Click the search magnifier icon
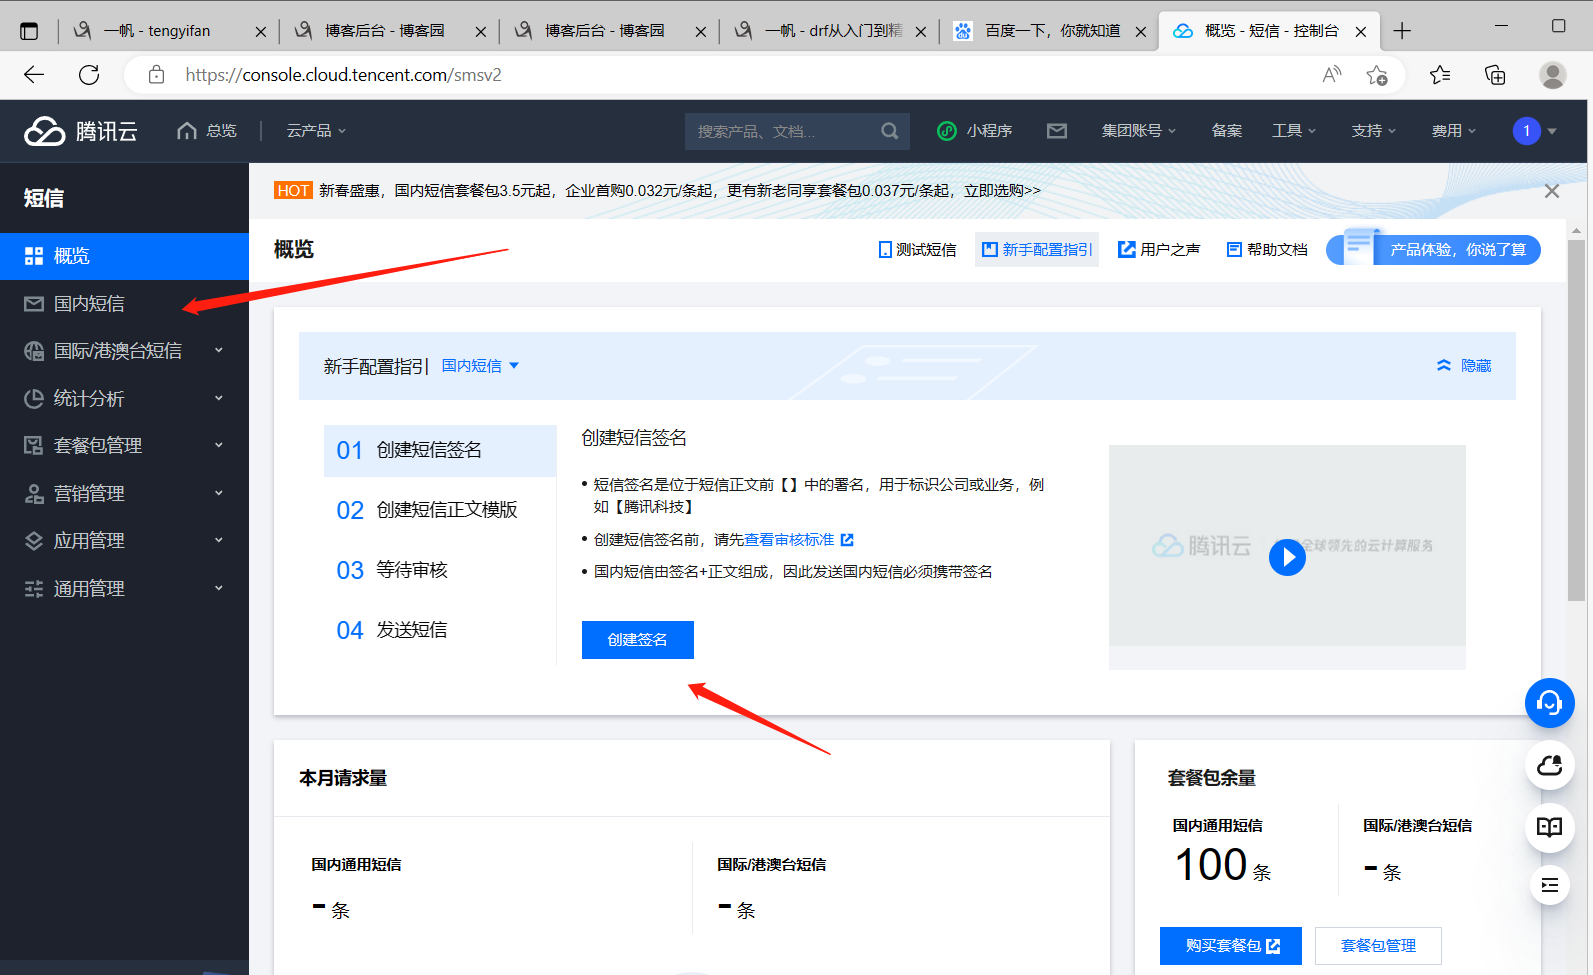The image size is (1593, 975). coord(889,131)
